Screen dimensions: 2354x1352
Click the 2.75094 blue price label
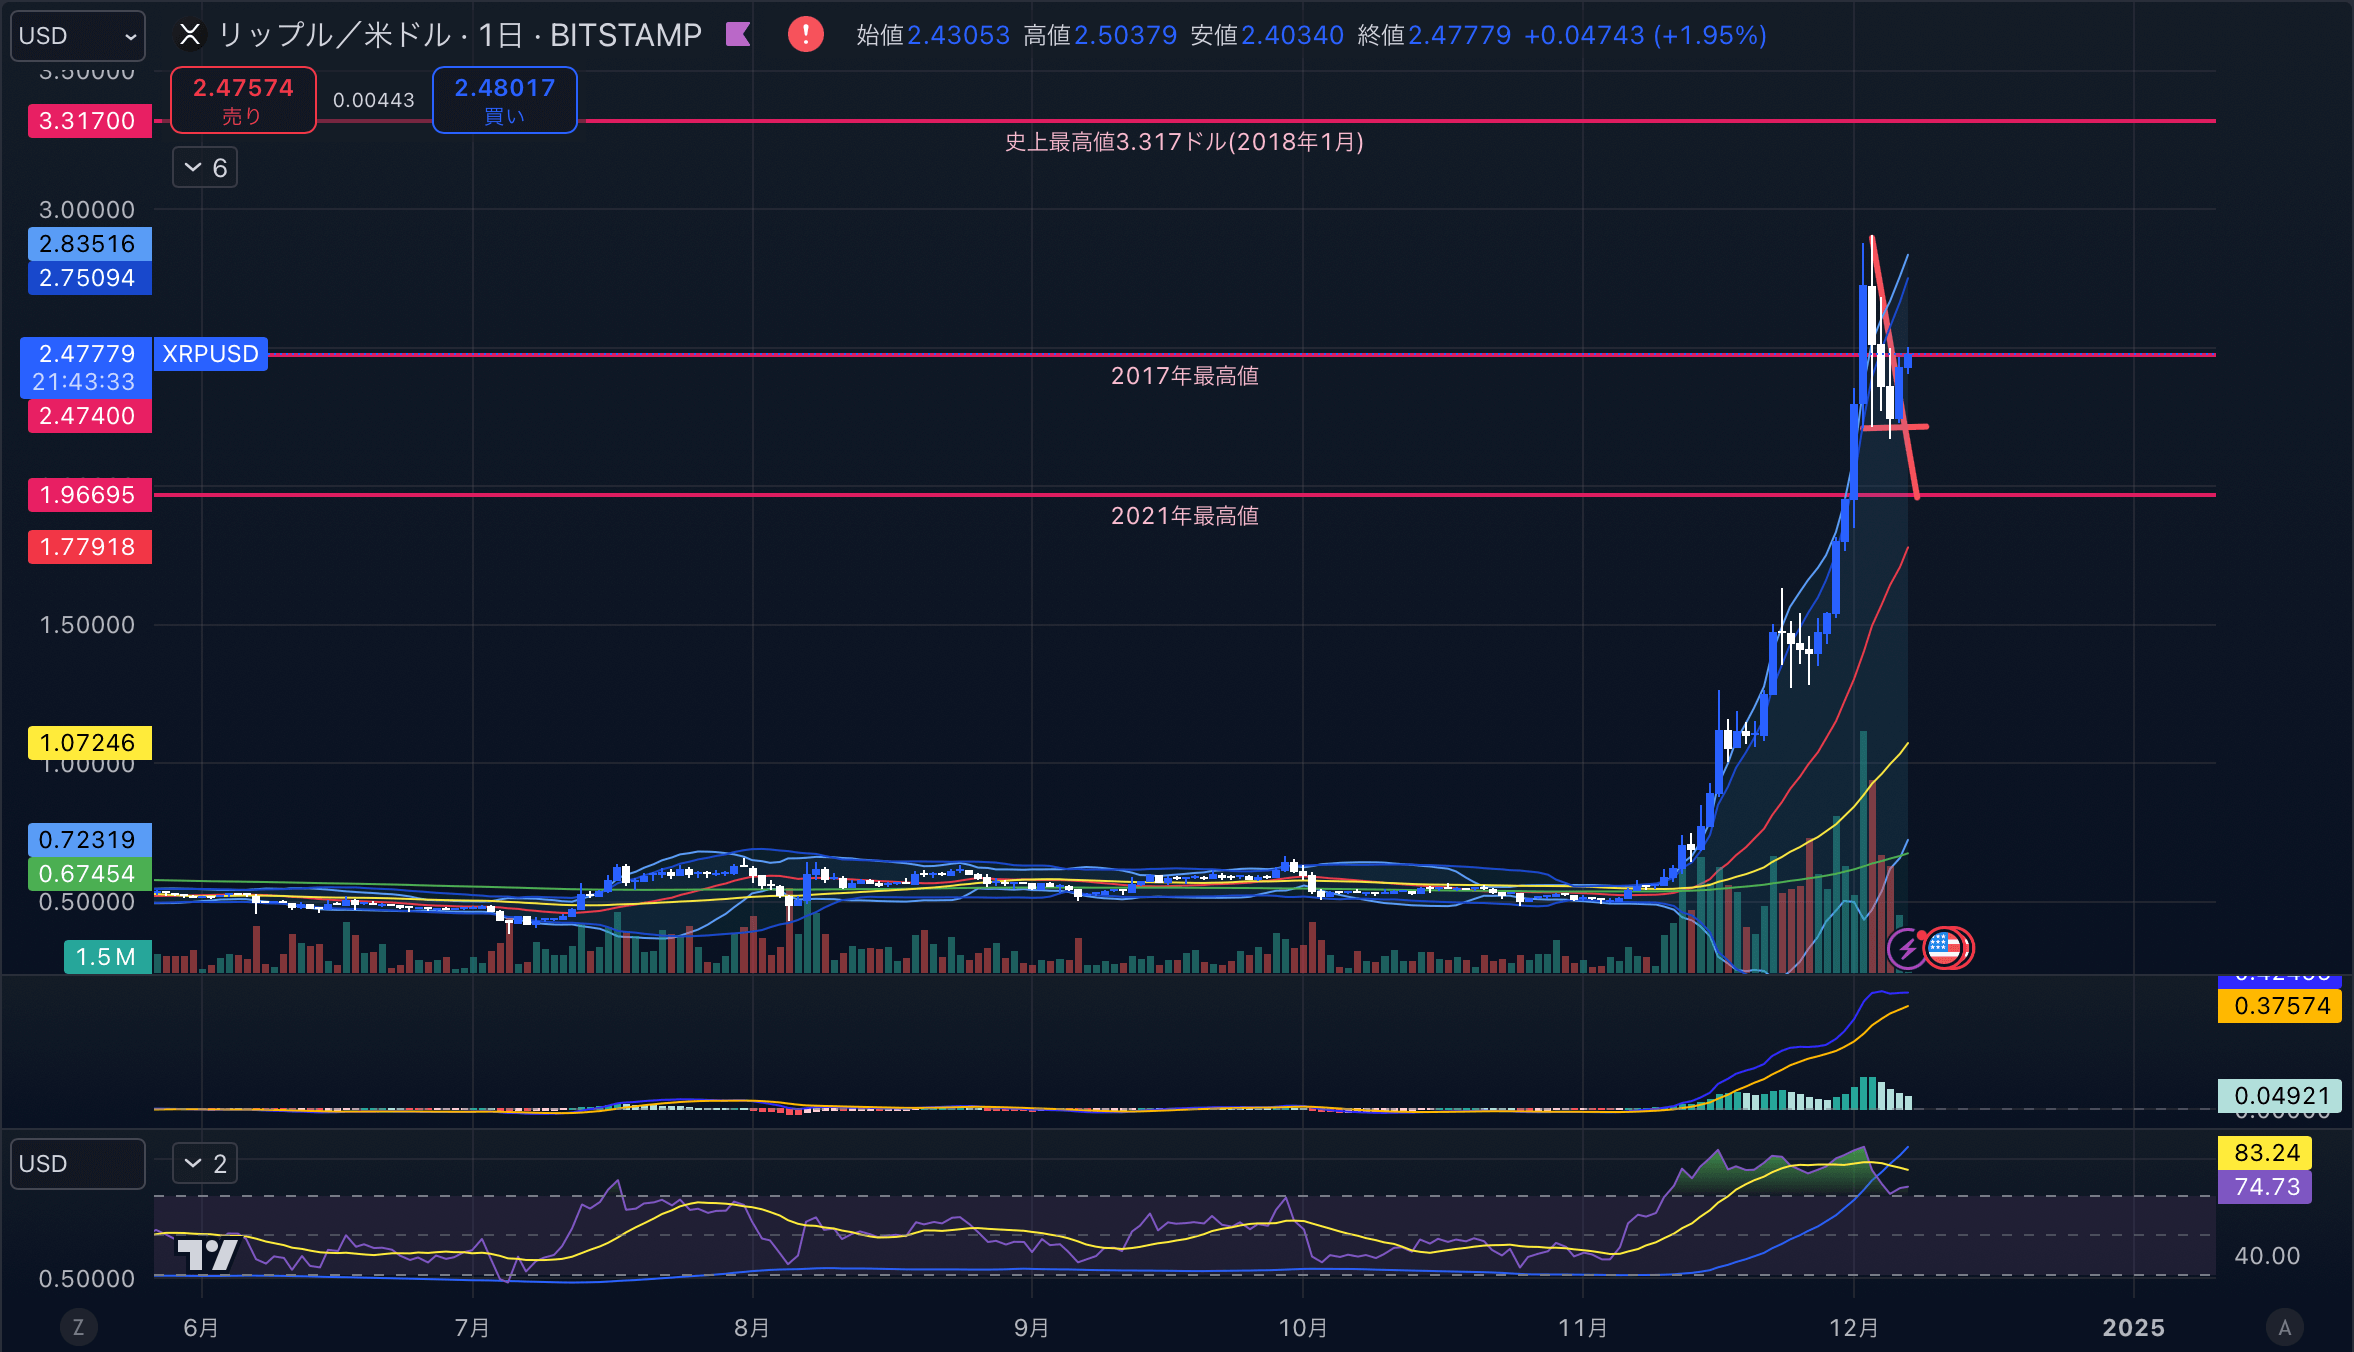[89, 278]
